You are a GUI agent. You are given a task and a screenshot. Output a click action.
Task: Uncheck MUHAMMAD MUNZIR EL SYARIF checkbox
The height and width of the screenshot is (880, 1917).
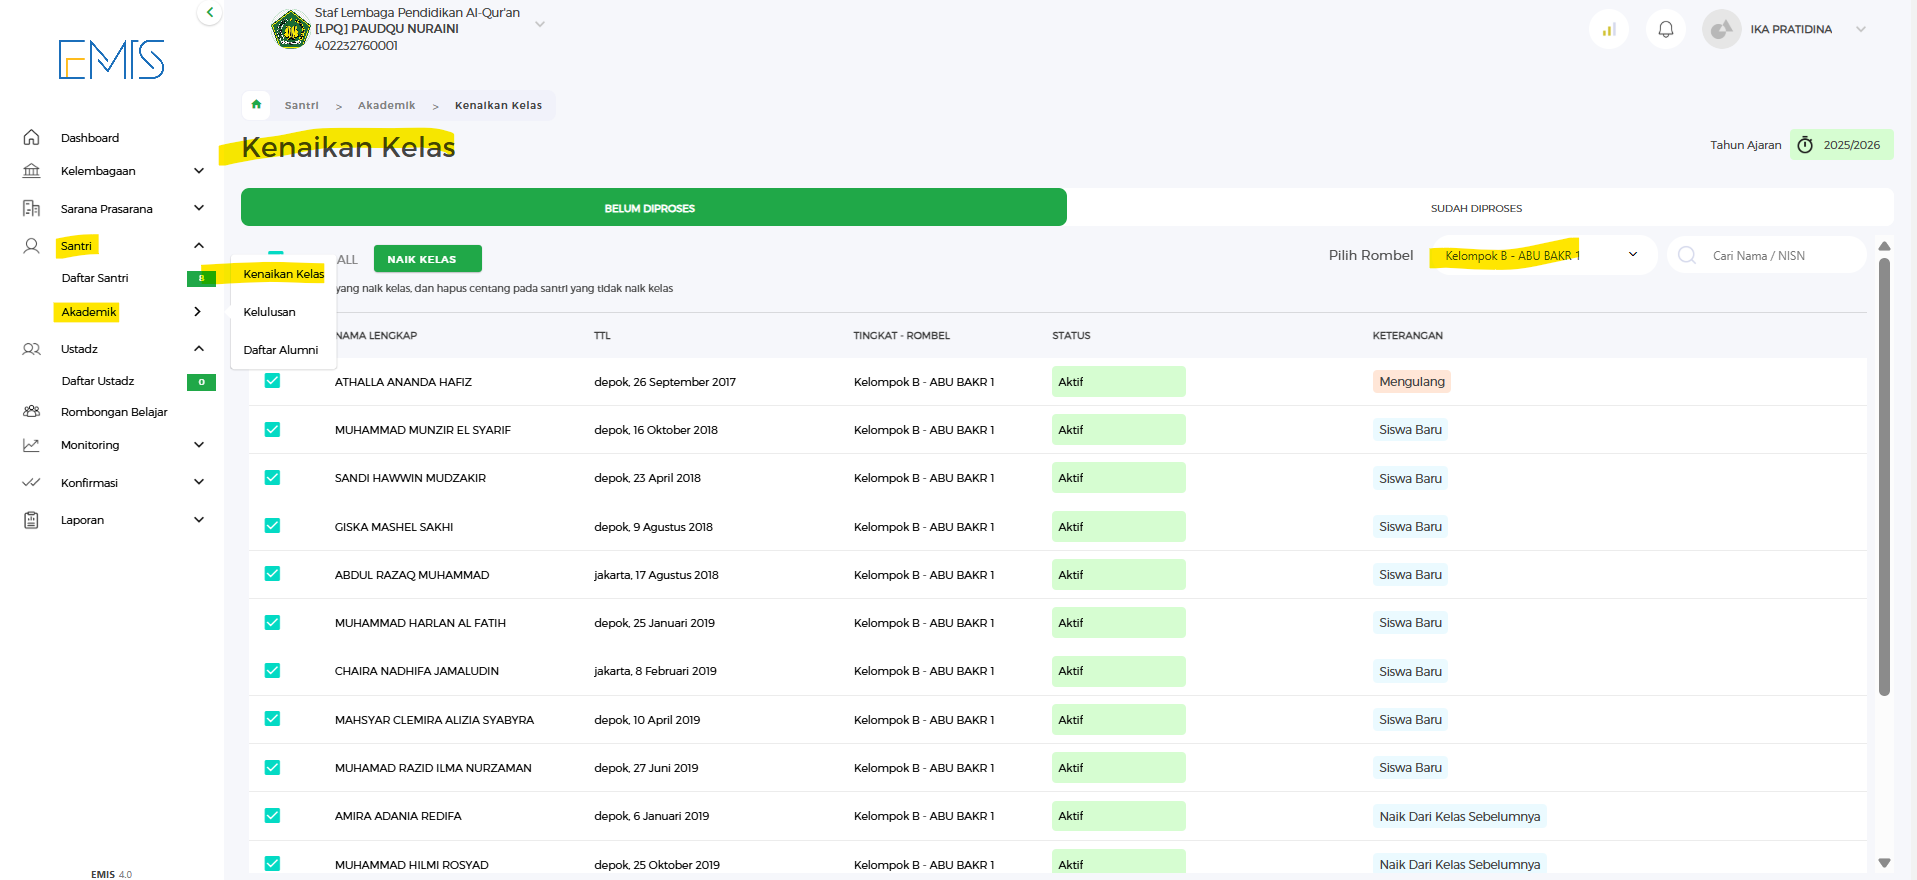pyautogui.click(x=272, y=429)
